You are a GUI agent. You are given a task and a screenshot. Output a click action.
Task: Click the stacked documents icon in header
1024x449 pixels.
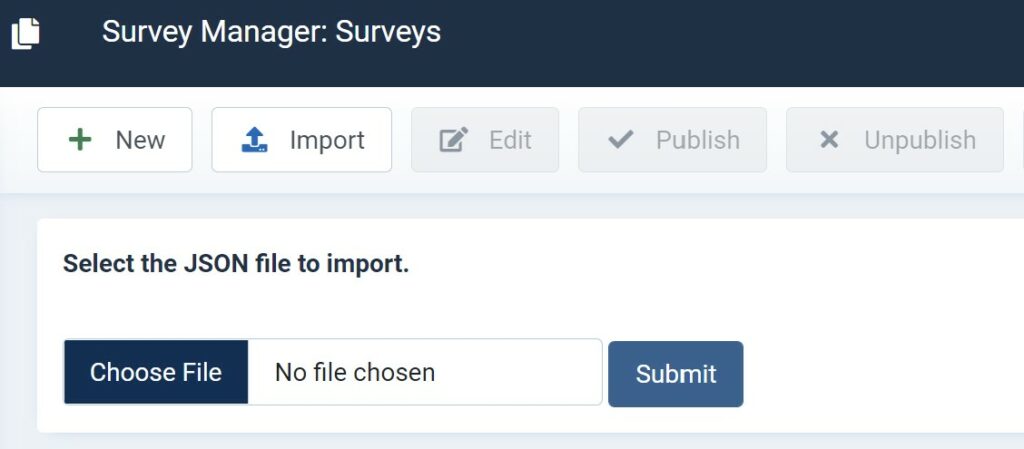pos(25,33)
